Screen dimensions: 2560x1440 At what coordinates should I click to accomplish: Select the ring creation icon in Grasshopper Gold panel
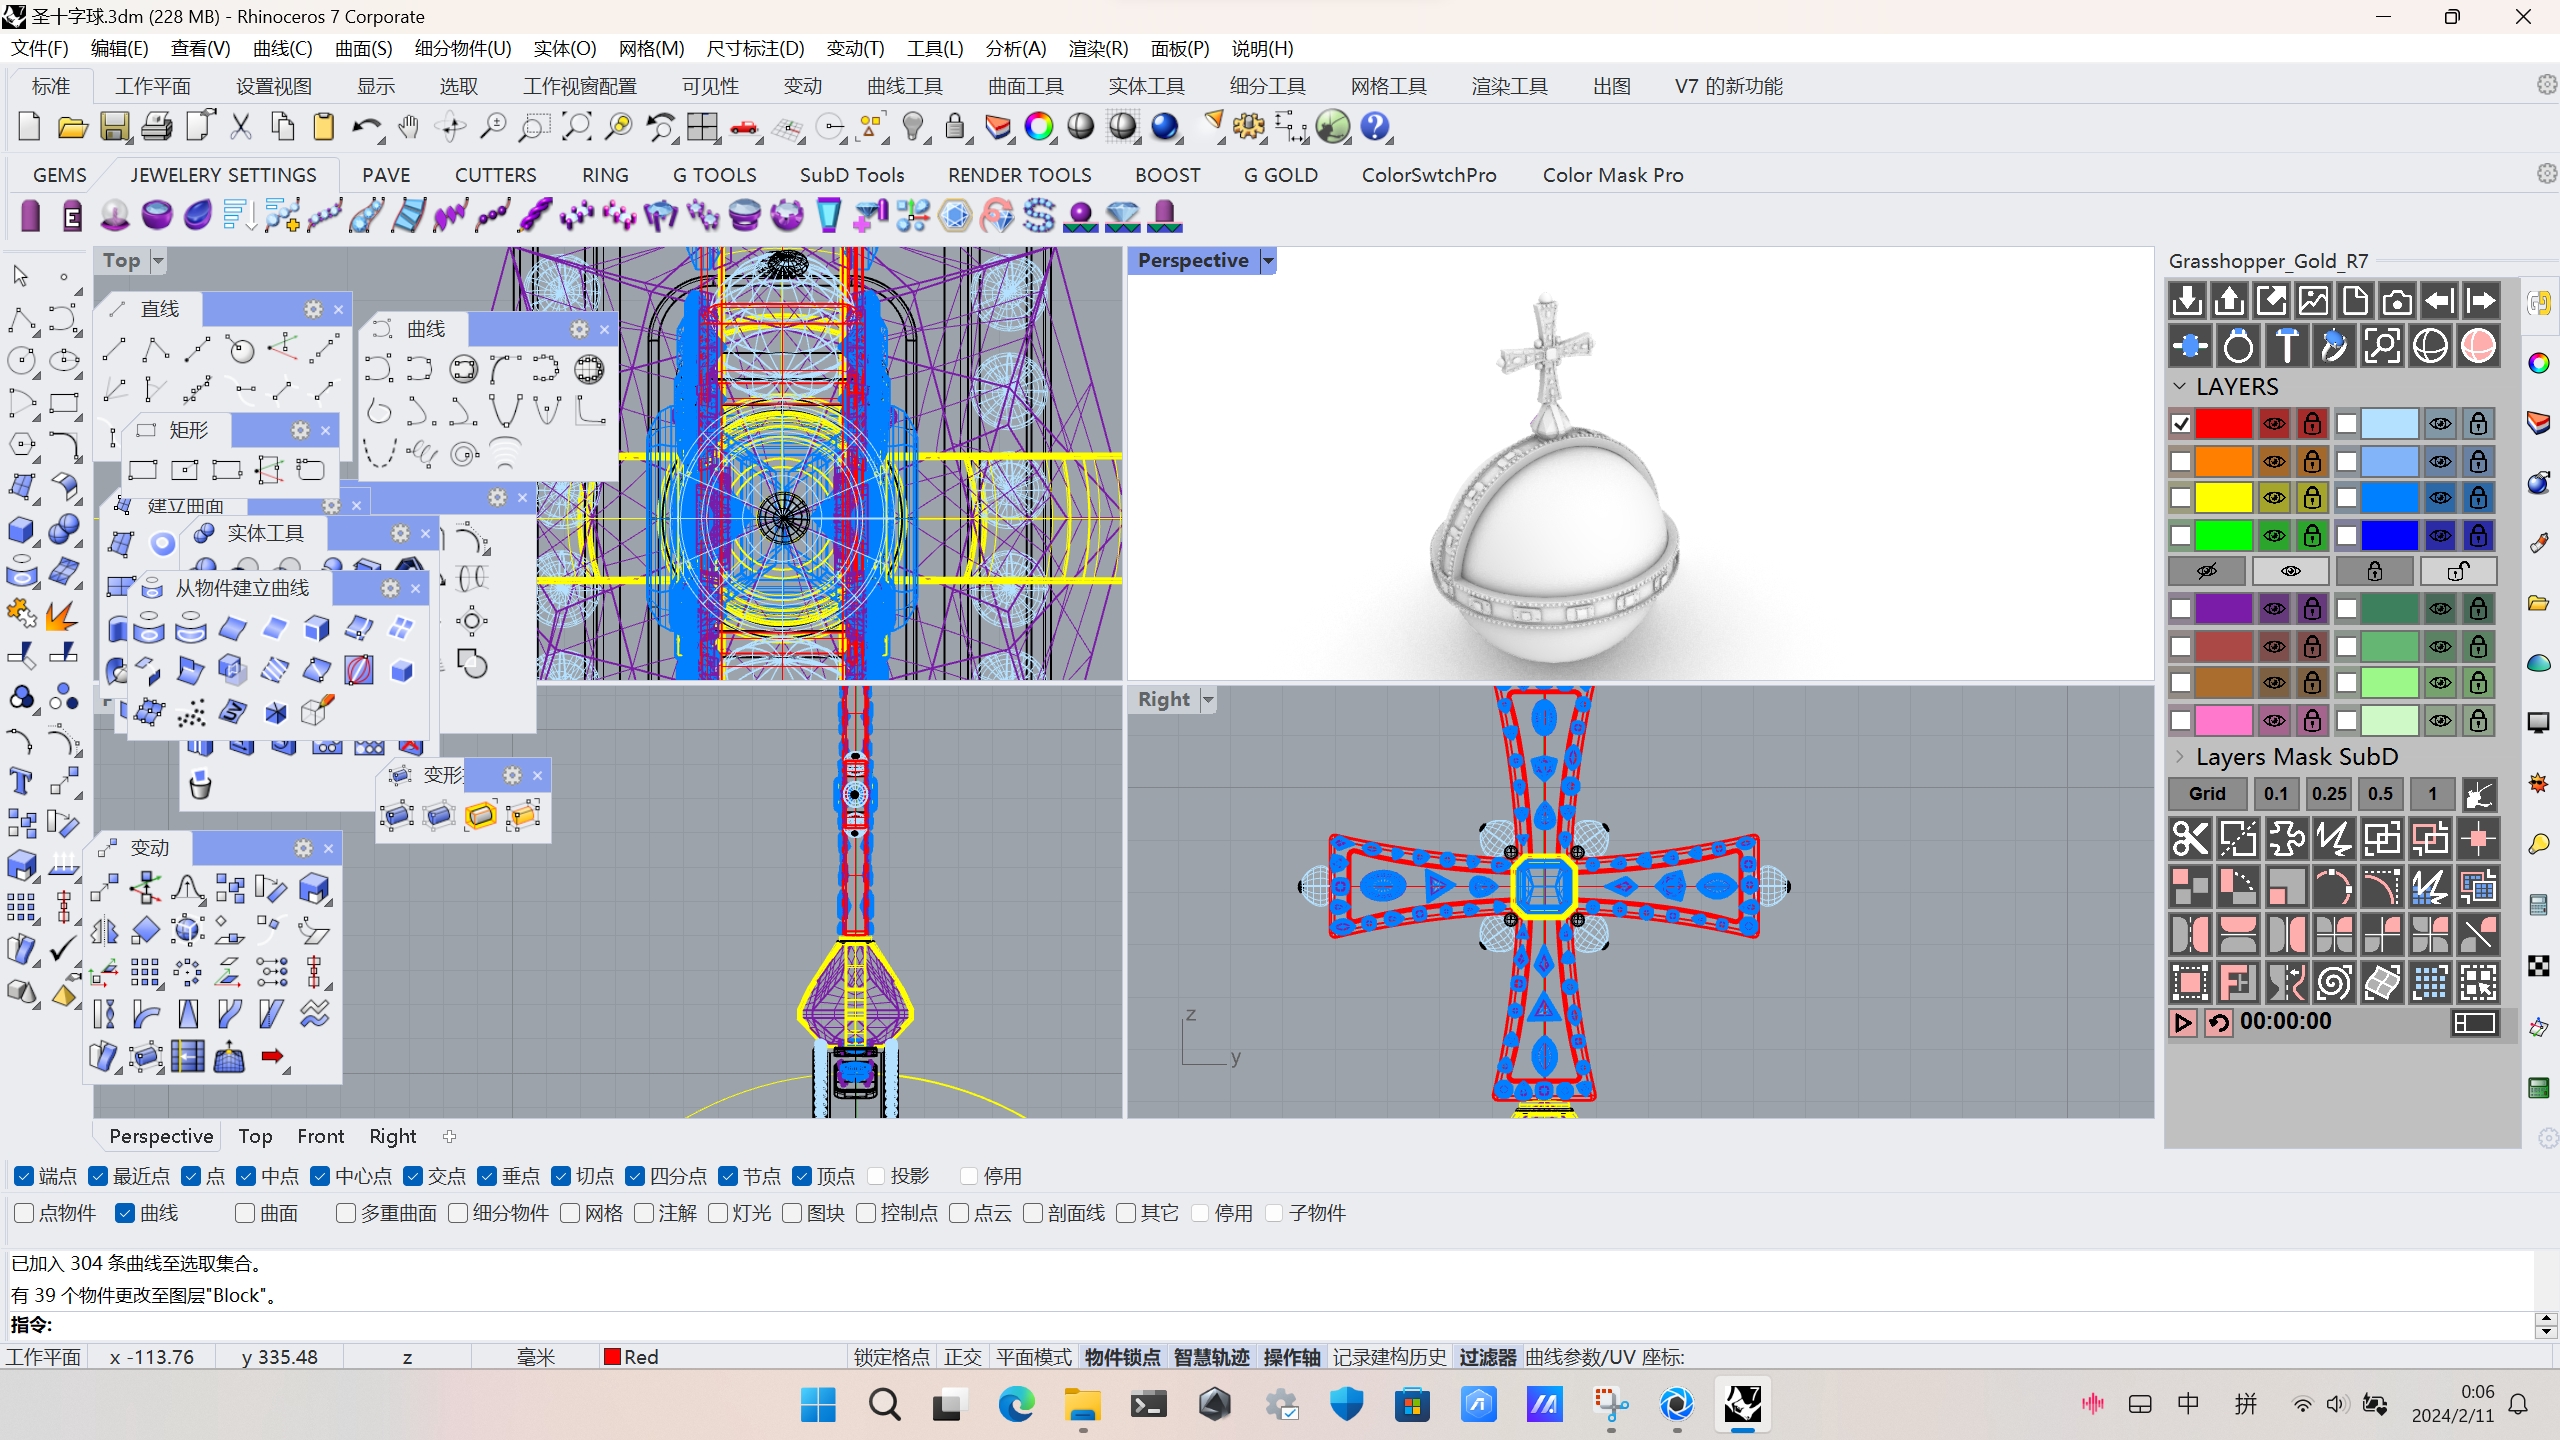coord(2237,345)
